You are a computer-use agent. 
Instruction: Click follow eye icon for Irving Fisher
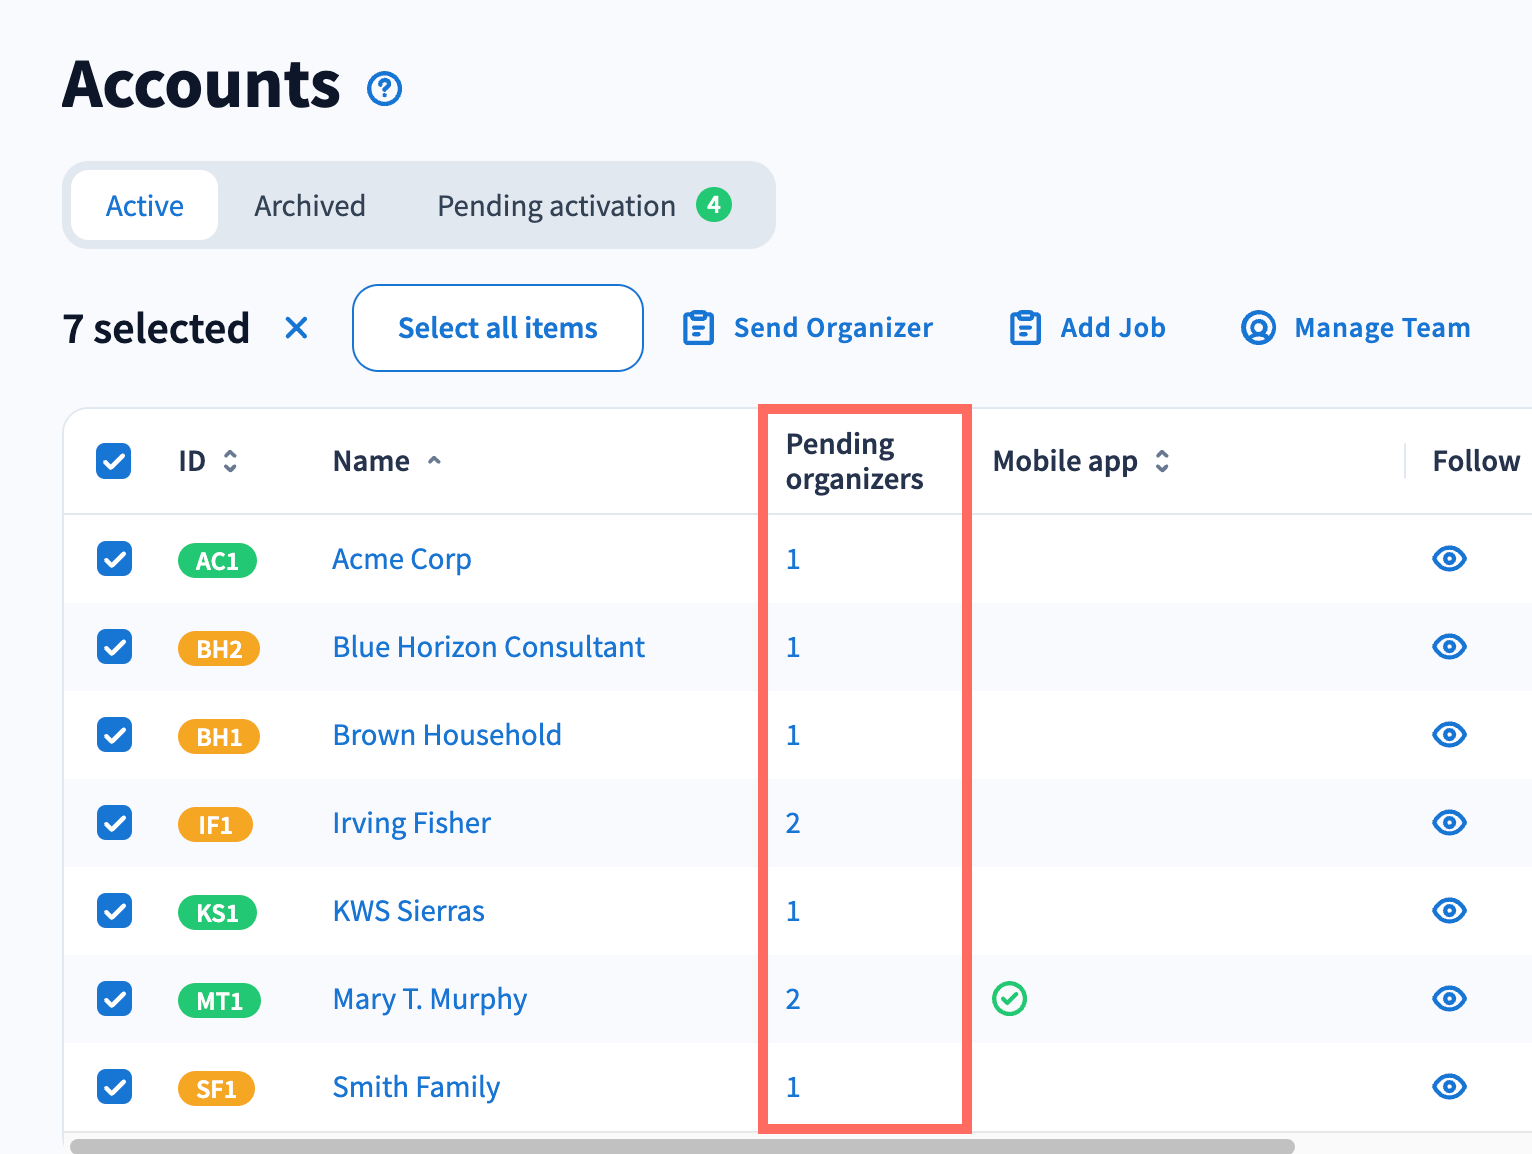[1449, 823]
